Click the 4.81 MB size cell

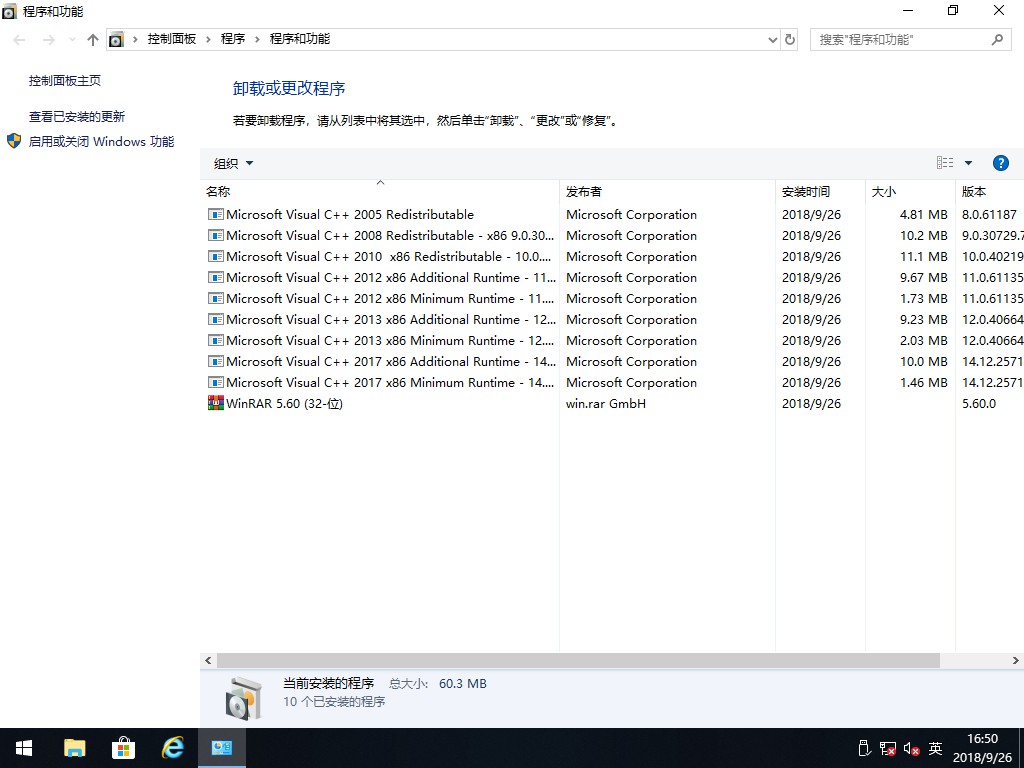923,214
